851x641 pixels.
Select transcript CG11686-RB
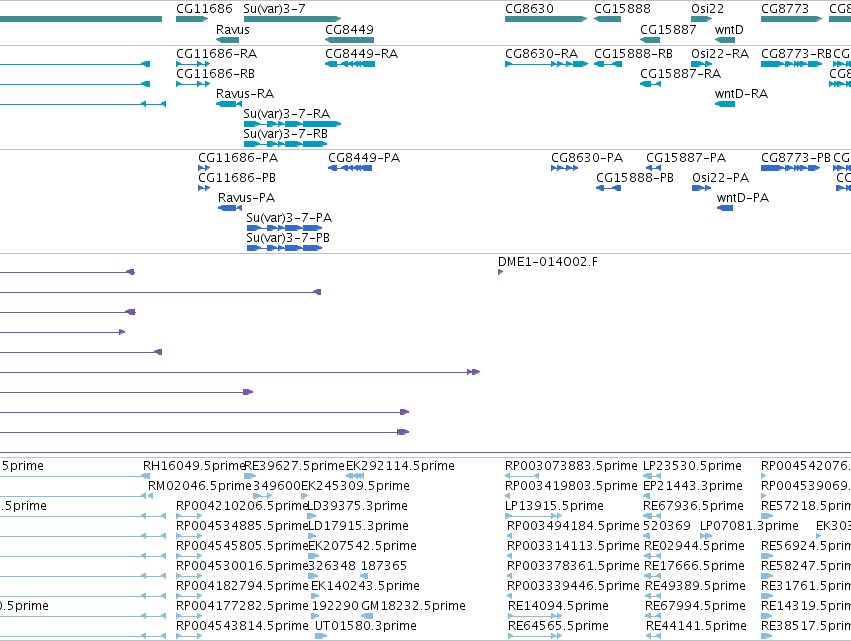215,74
